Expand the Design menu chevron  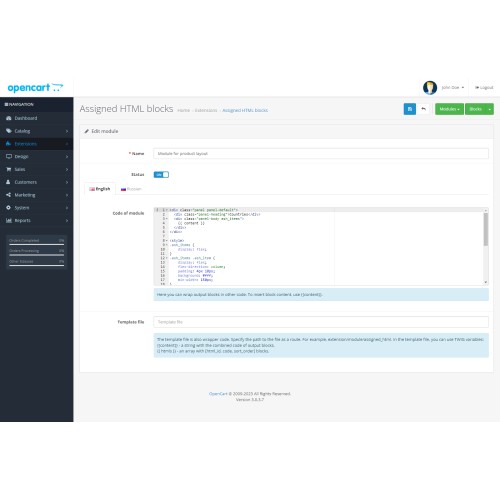tap(67, 157)
